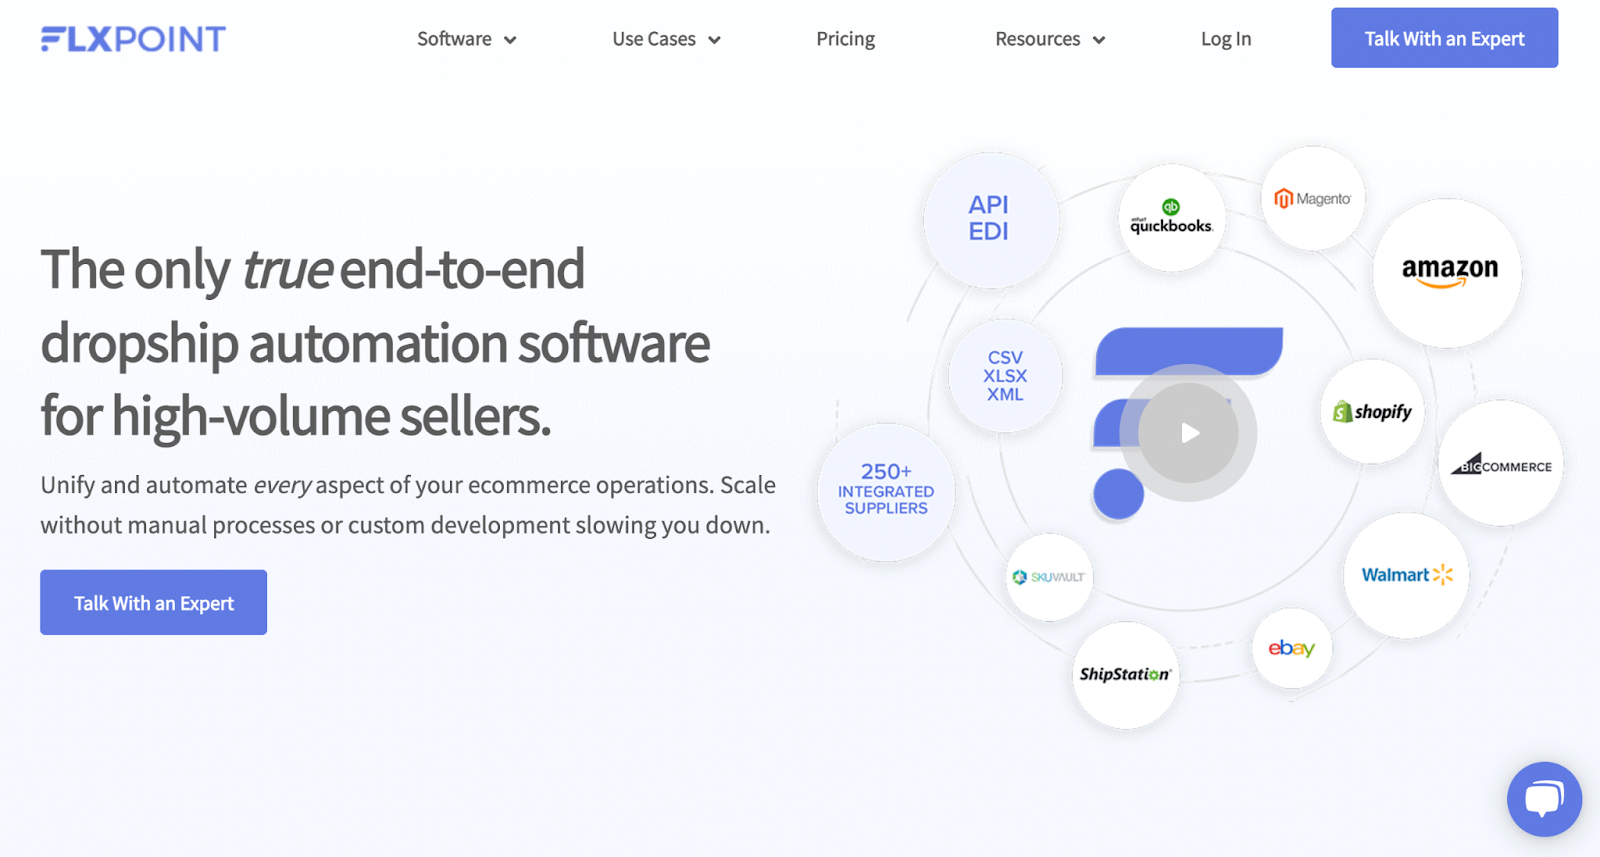
Task: Click the Log In link
Action: 1226,39
